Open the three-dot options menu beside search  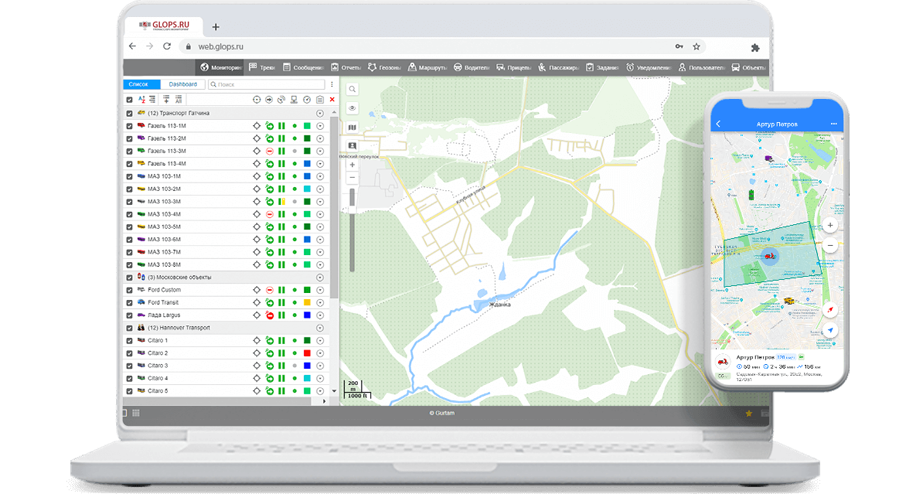coord(332,84)
